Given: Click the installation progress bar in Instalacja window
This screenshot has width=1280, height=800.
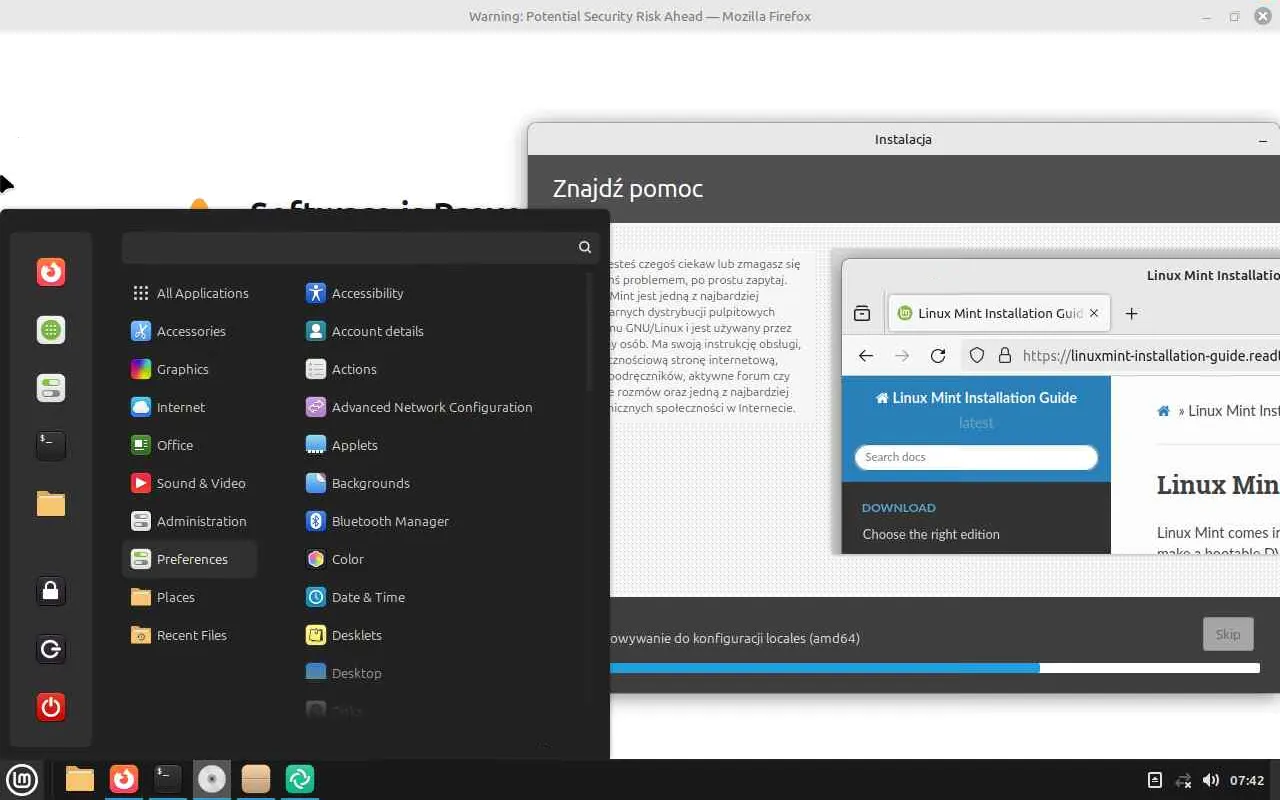Looking at the screenshot, I should [934, 668].
